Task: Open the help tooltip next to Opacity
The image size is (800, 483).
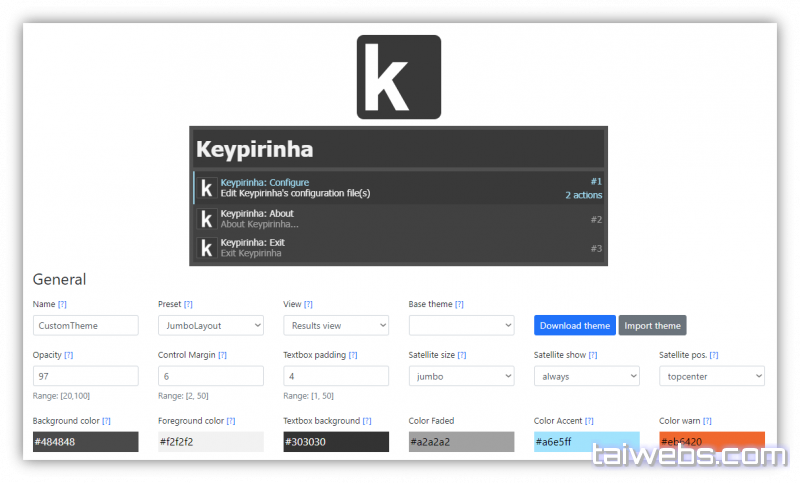Action: pos(69,355)
